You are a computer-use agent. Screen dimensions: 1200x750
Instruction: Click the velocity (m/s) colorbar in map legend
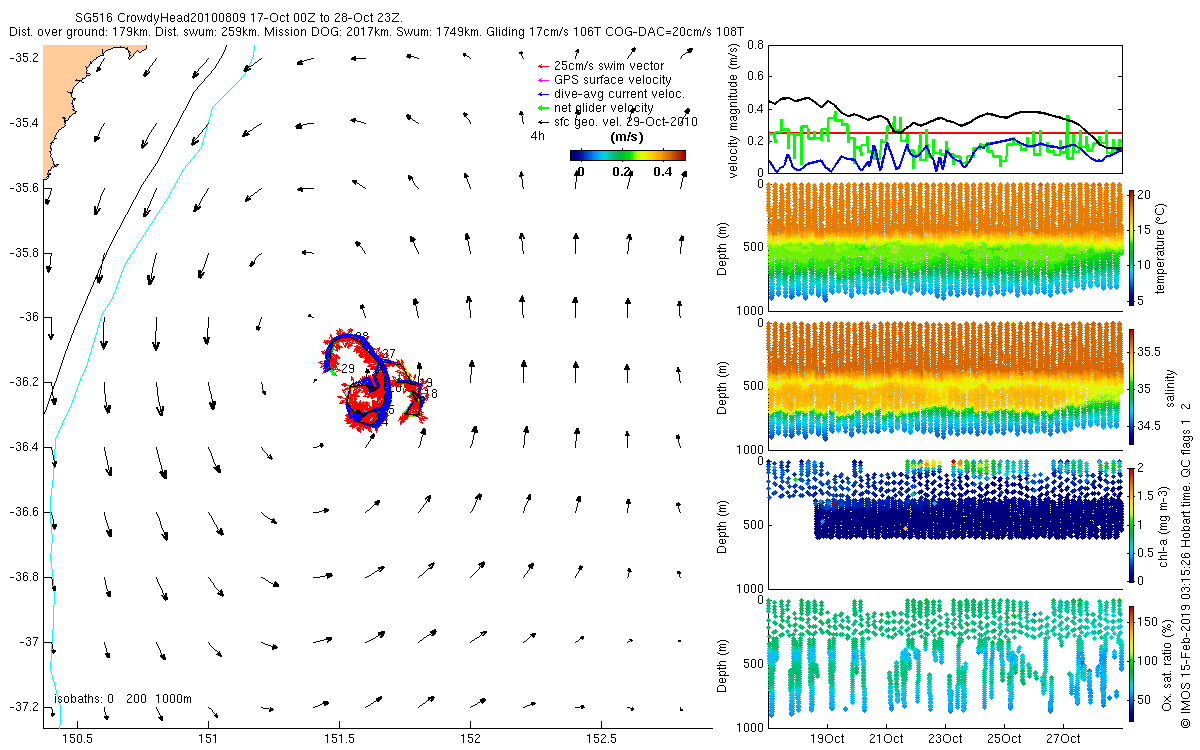click(627, 155)
